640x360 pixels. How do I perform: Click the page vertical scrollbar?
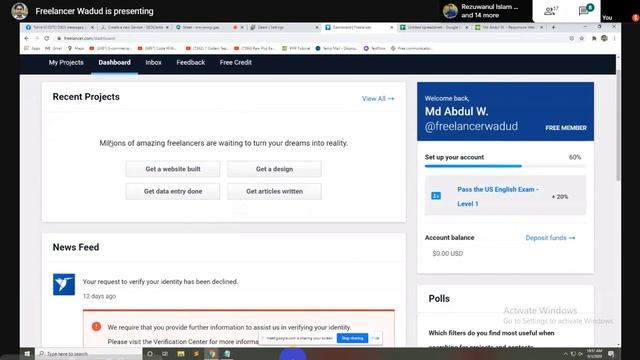click(618, 124)
